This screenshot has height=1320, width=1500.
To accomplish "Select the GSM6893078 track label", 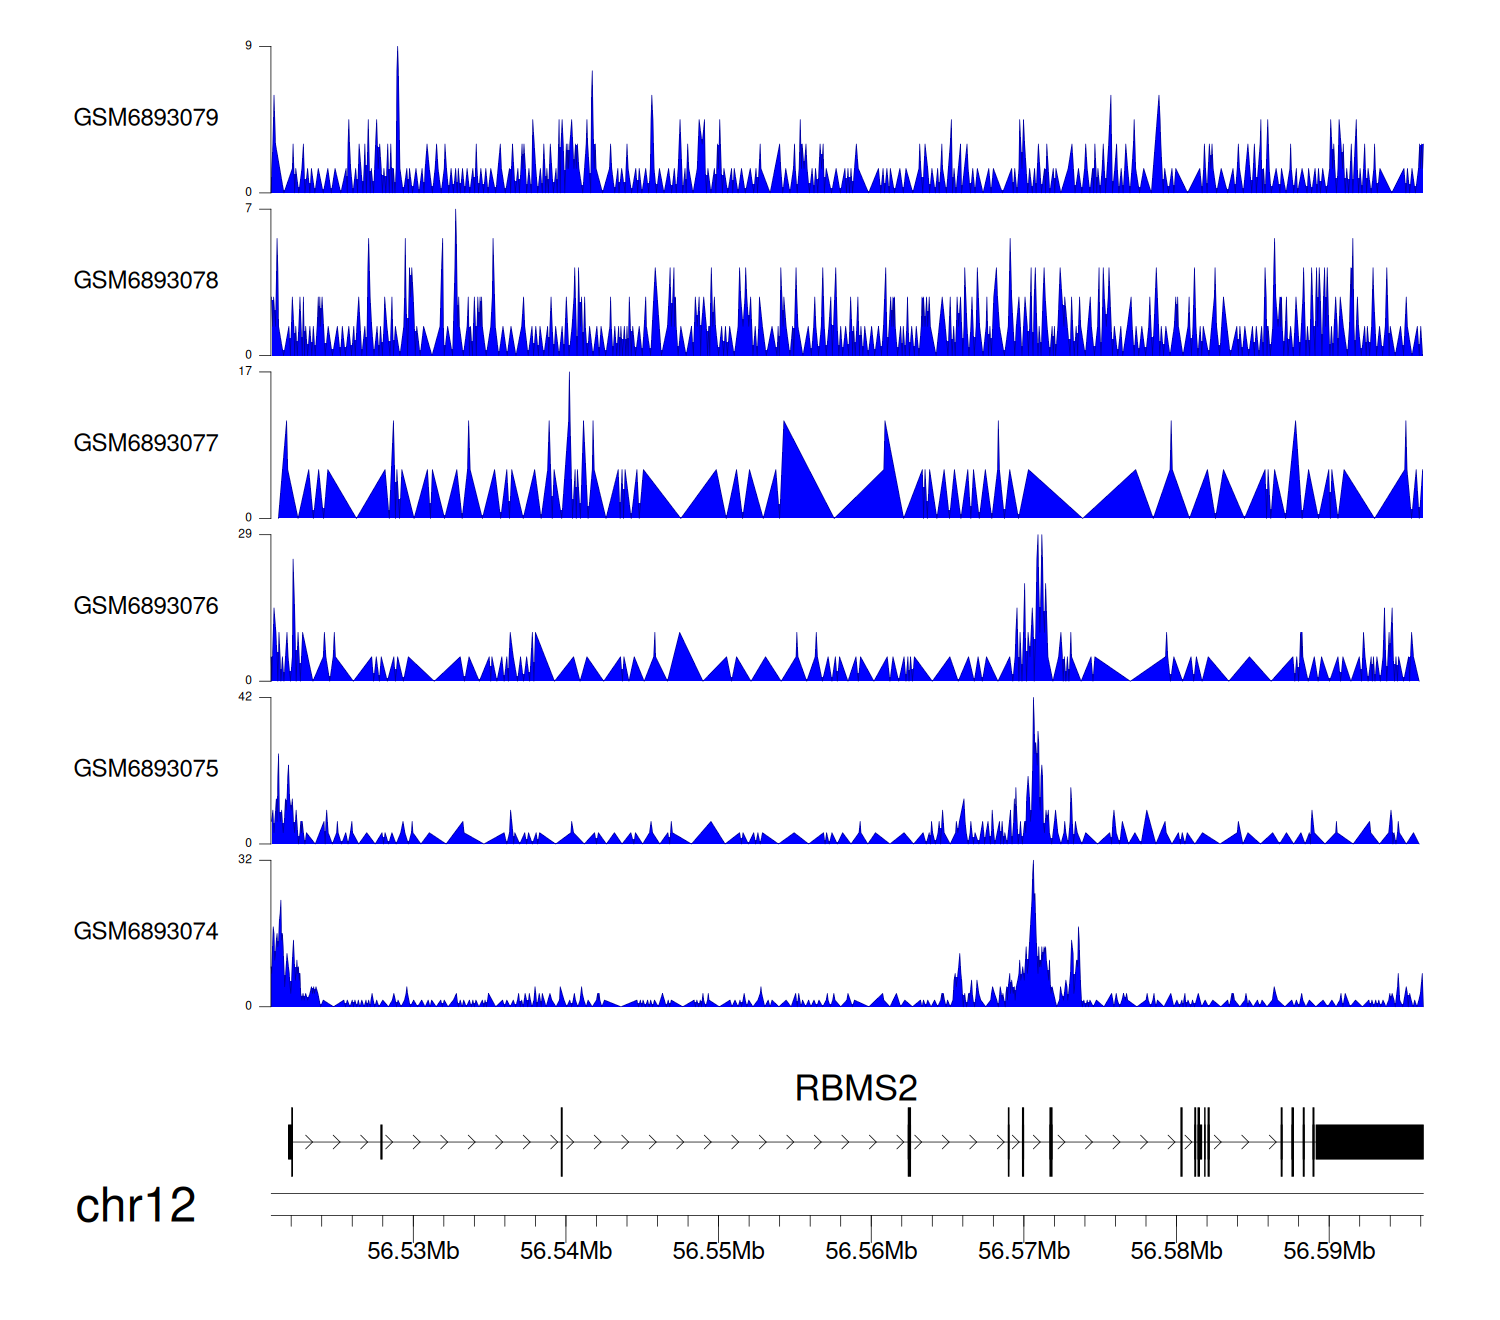I will (146, 281).
